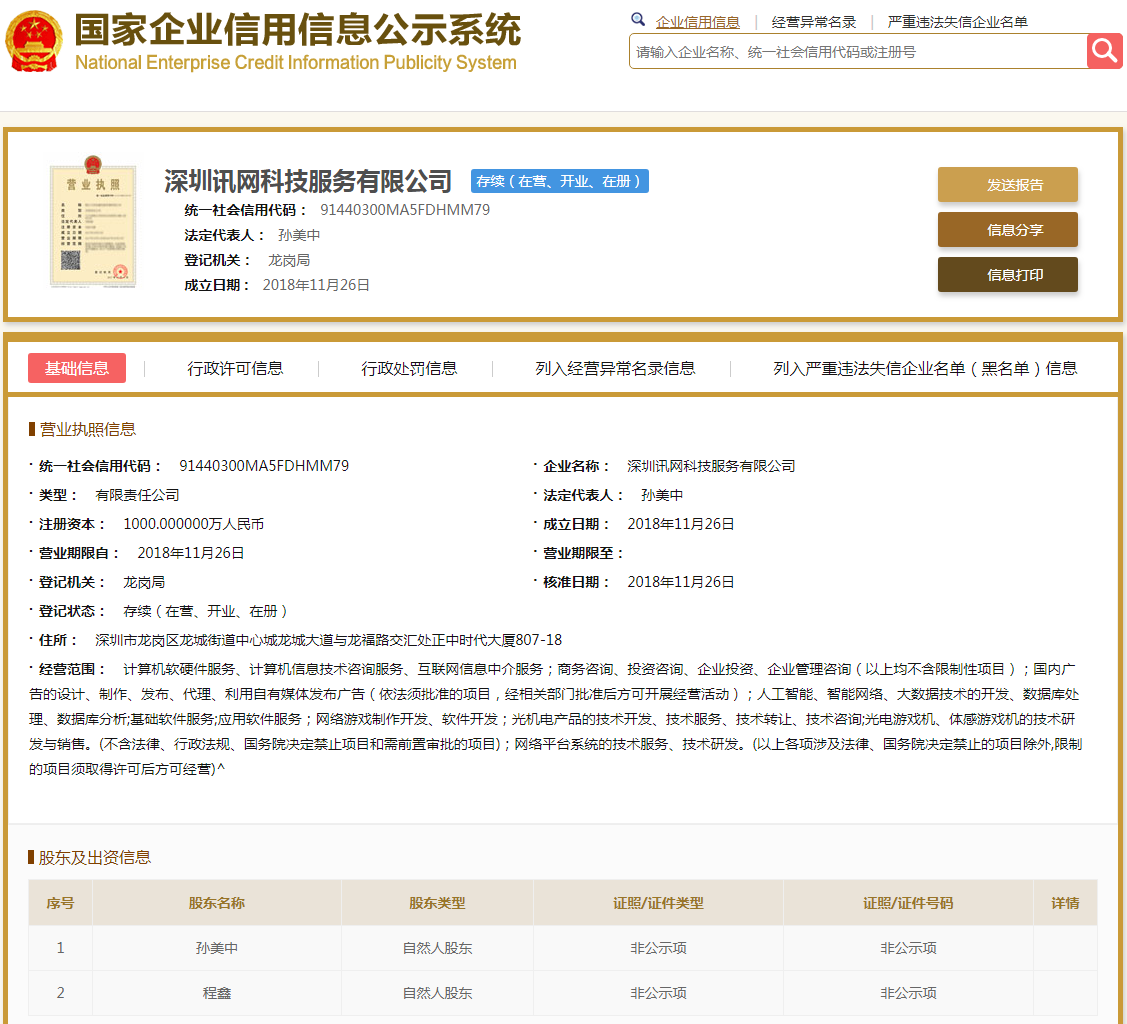Open the 行政许可信息 tab
Image resolution: width=1127 pixels, height=1024 pixels.
pos(235,368)
